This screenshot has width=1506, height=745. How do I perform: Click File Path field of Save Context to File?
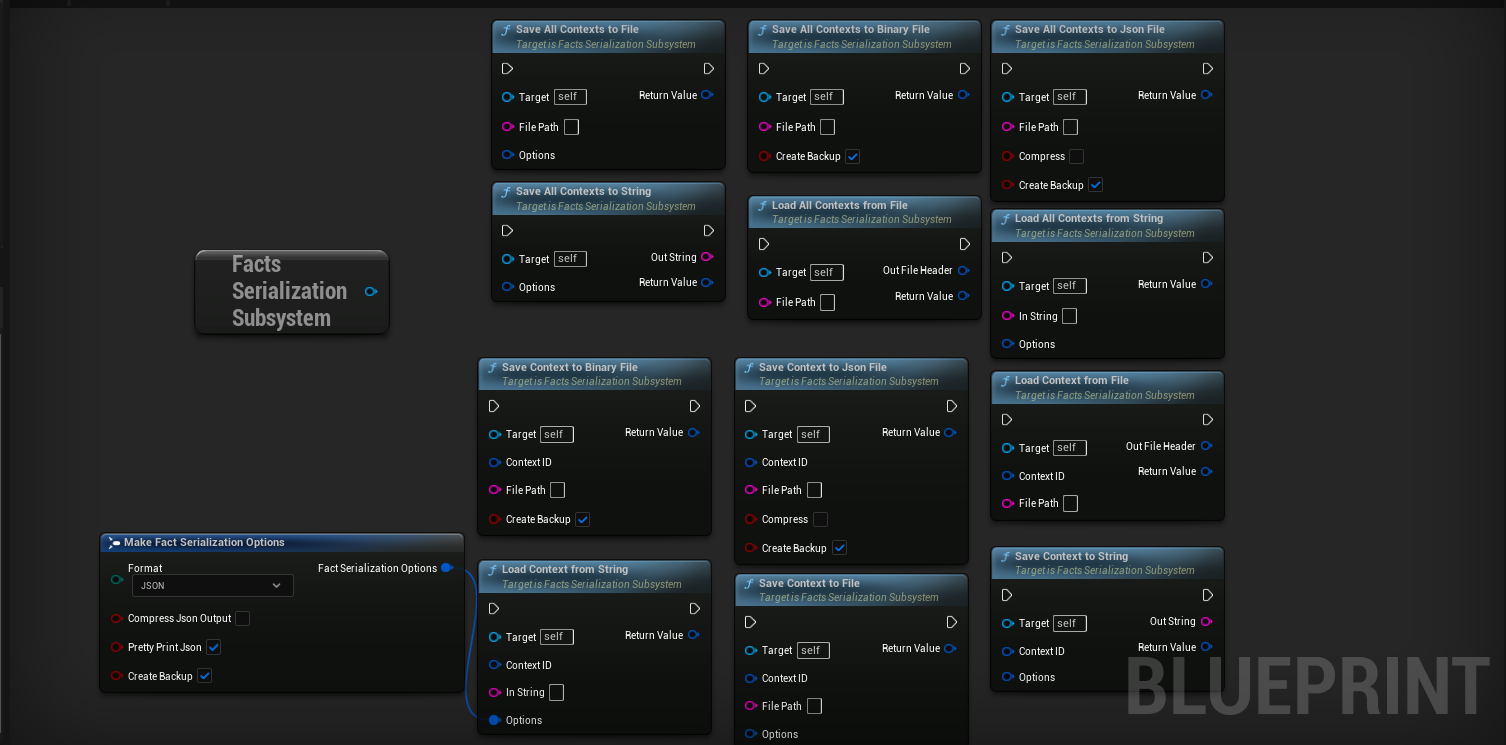pyautogui.click(x=814, y=706)
